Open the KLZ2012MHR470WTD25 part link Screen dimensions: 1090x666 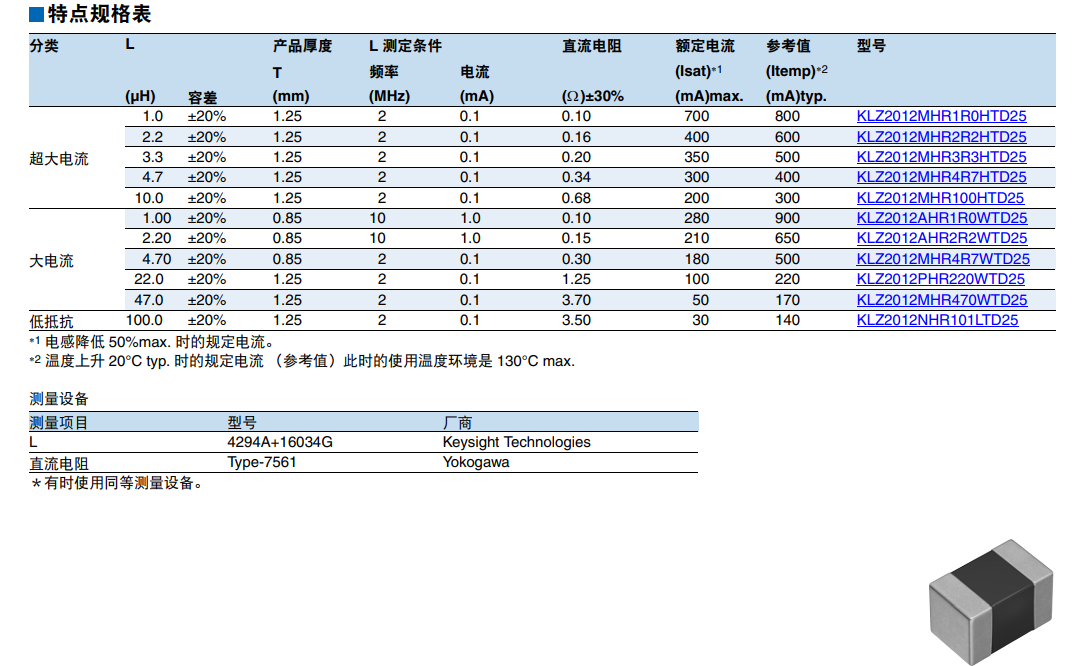(942, 300)
